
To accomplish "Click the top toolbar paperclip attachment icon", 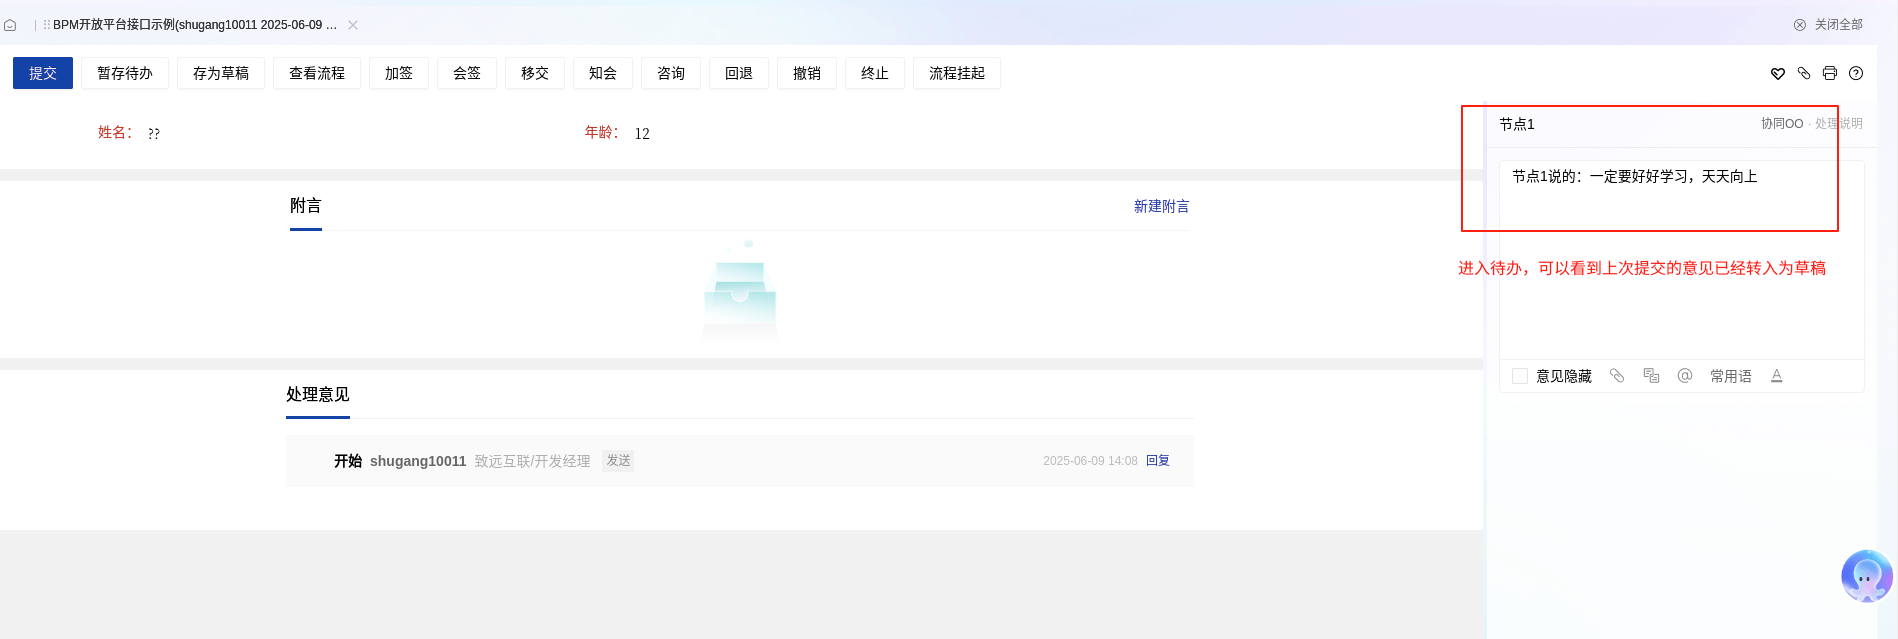I will pos(1804,73).
